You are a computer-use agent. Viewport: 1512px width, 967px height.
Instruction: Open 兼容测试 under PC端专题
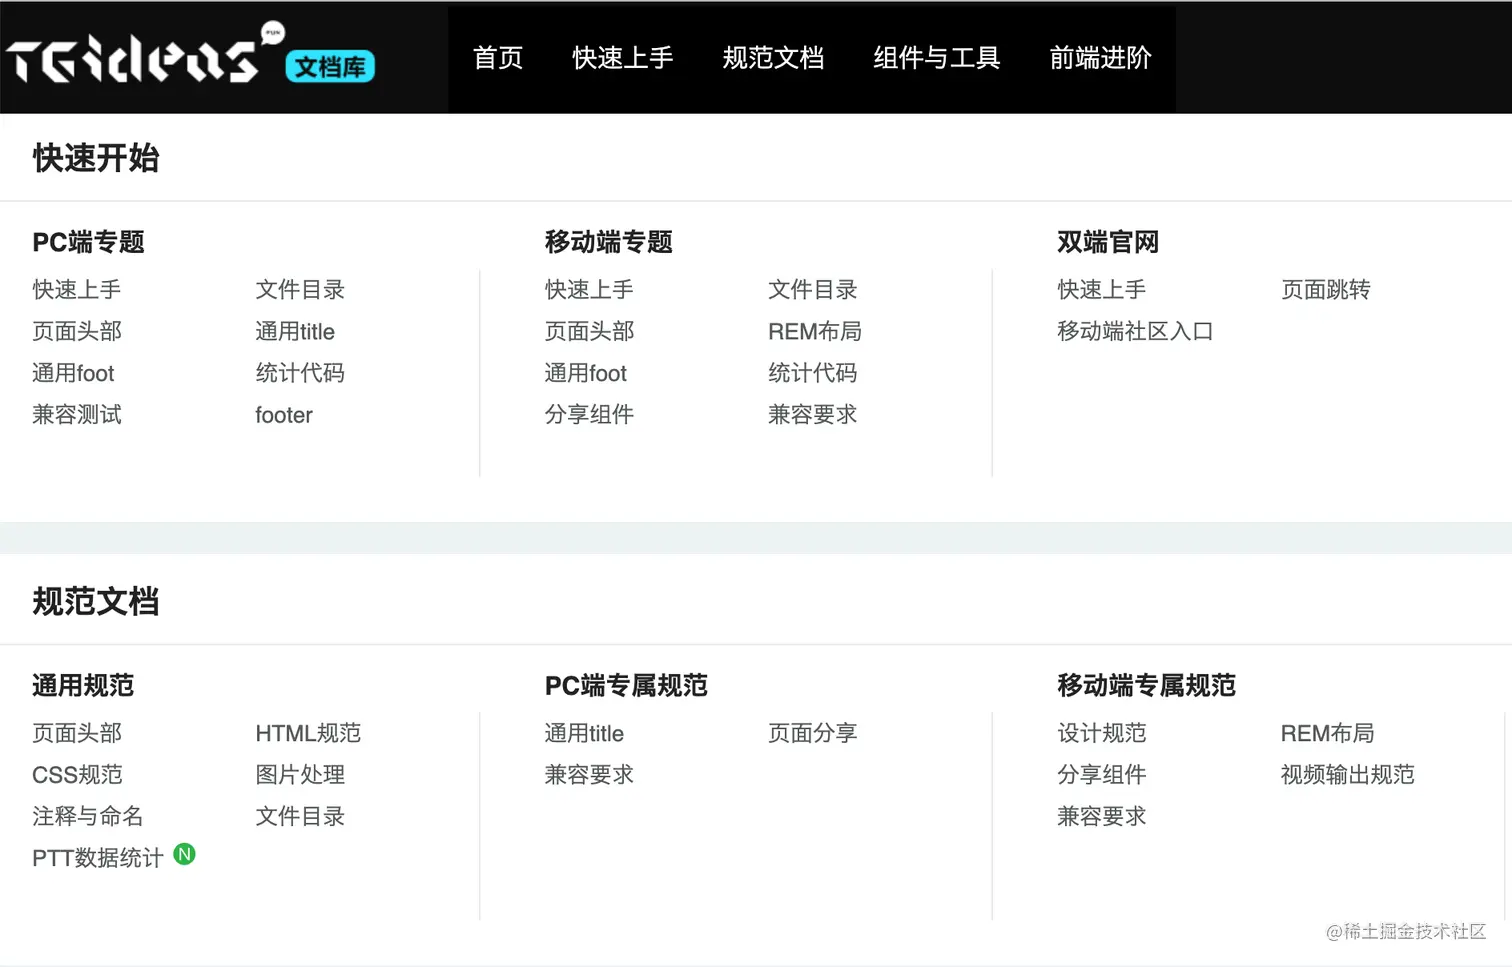77,415
